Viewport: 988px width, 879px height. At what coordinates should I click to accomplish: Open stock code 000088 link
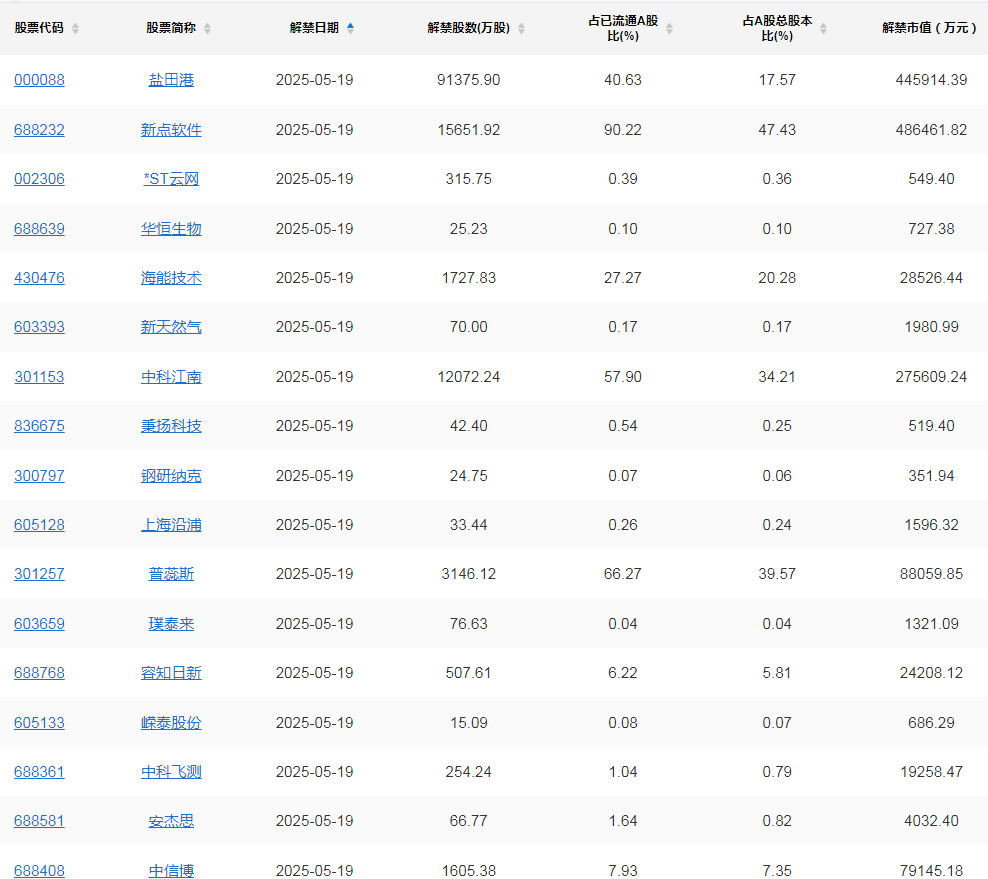coord(39,80)
